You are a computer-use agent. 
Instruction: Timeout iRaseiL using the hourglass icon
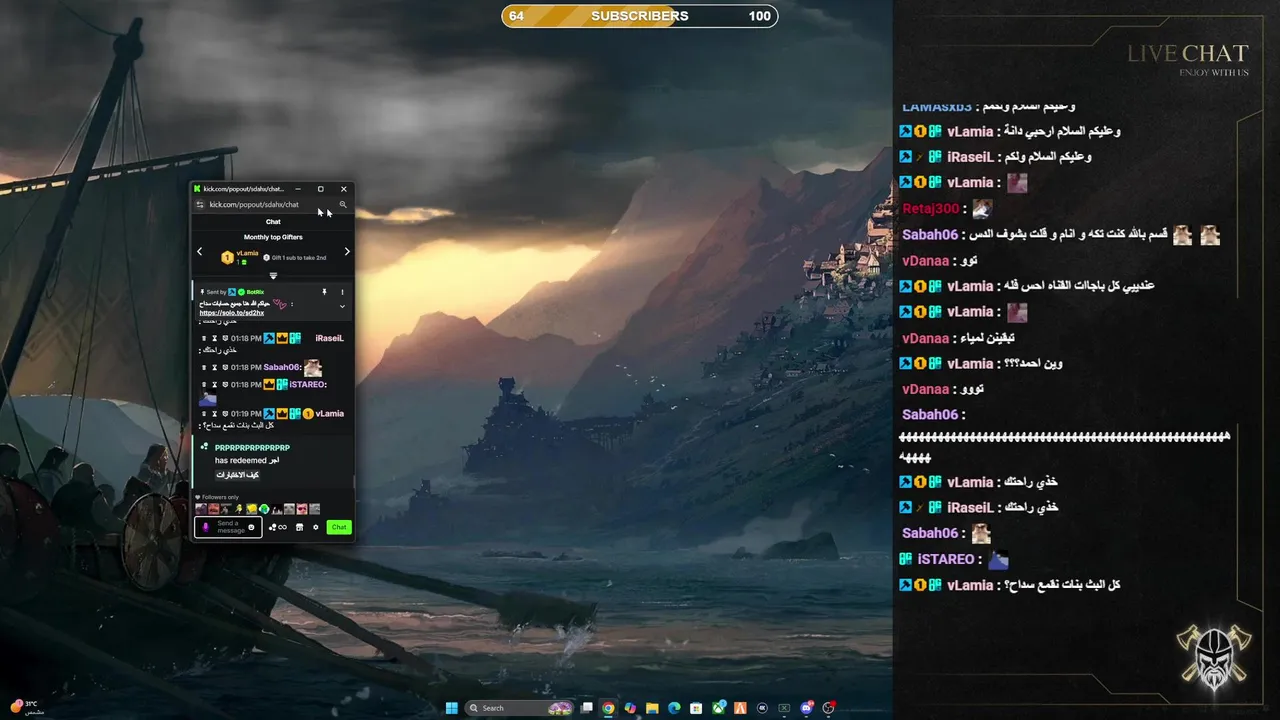tap(214, 338)
